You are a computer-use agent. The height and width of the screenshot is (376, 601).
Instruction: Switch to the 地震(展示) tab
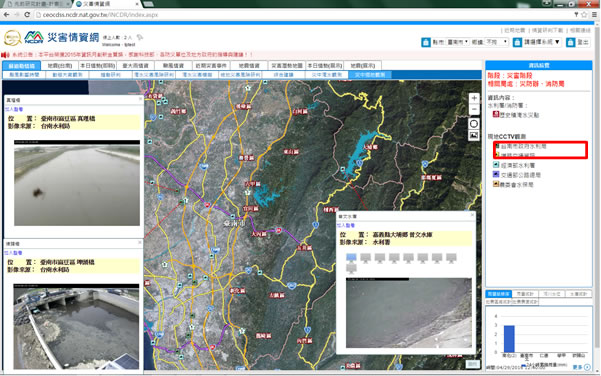[363, 66]
